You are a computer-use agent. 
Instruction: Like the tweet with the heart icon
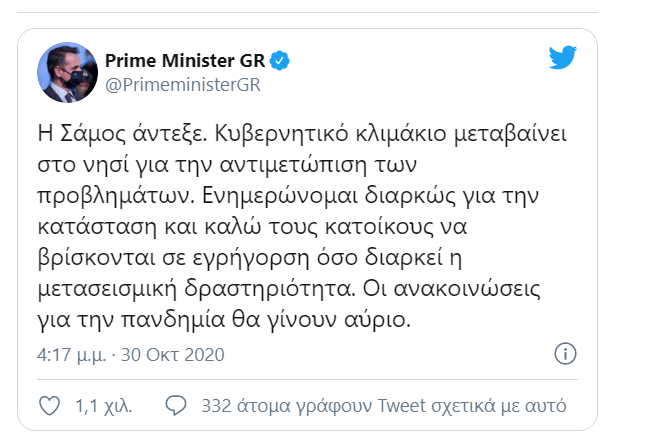[48, 406]
